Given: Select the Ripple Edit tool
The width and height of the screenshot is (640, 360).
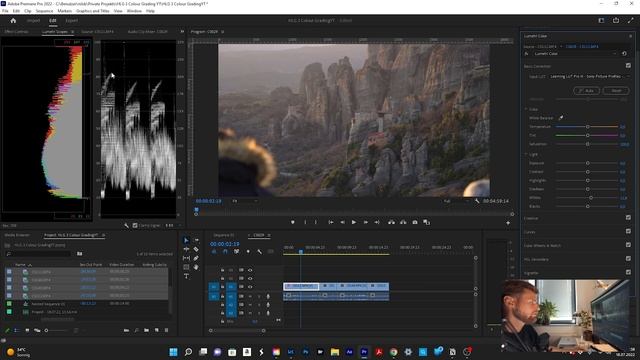Looking at the screenshot, I should (x=186, y=249).
